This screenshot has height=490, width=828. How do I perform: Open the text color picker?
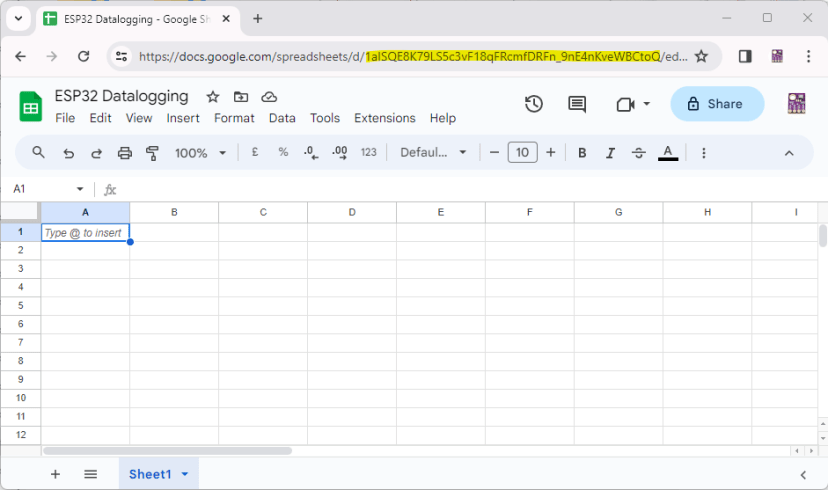point(668,153)
